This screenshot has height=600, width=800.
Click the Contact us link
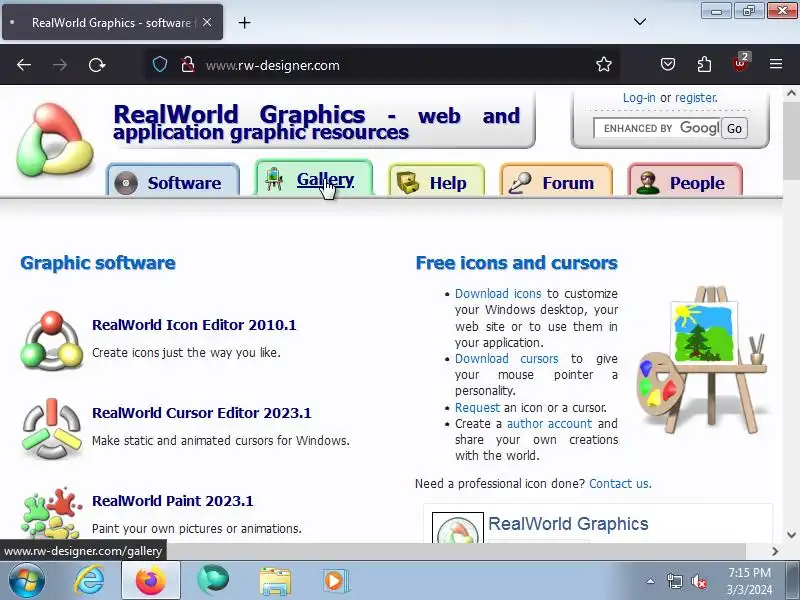click(x=620, y=484)
